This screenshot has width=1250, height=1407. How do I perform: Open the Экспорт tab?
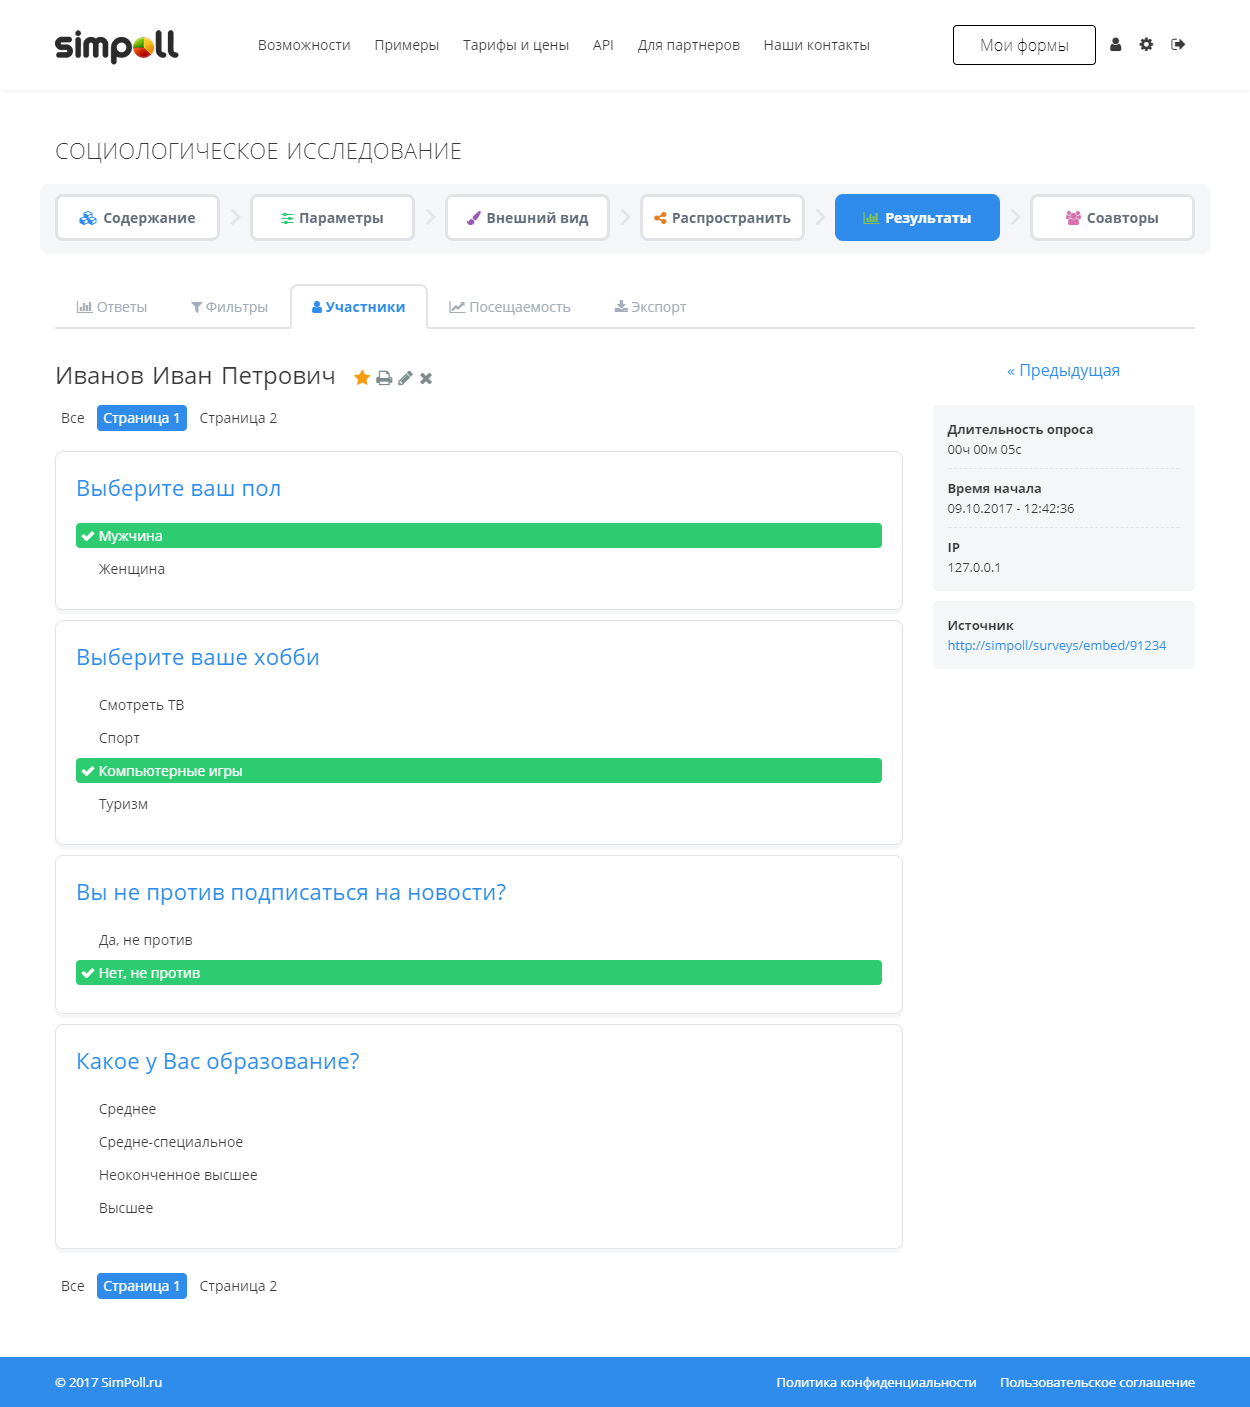(x=650, y=307)
